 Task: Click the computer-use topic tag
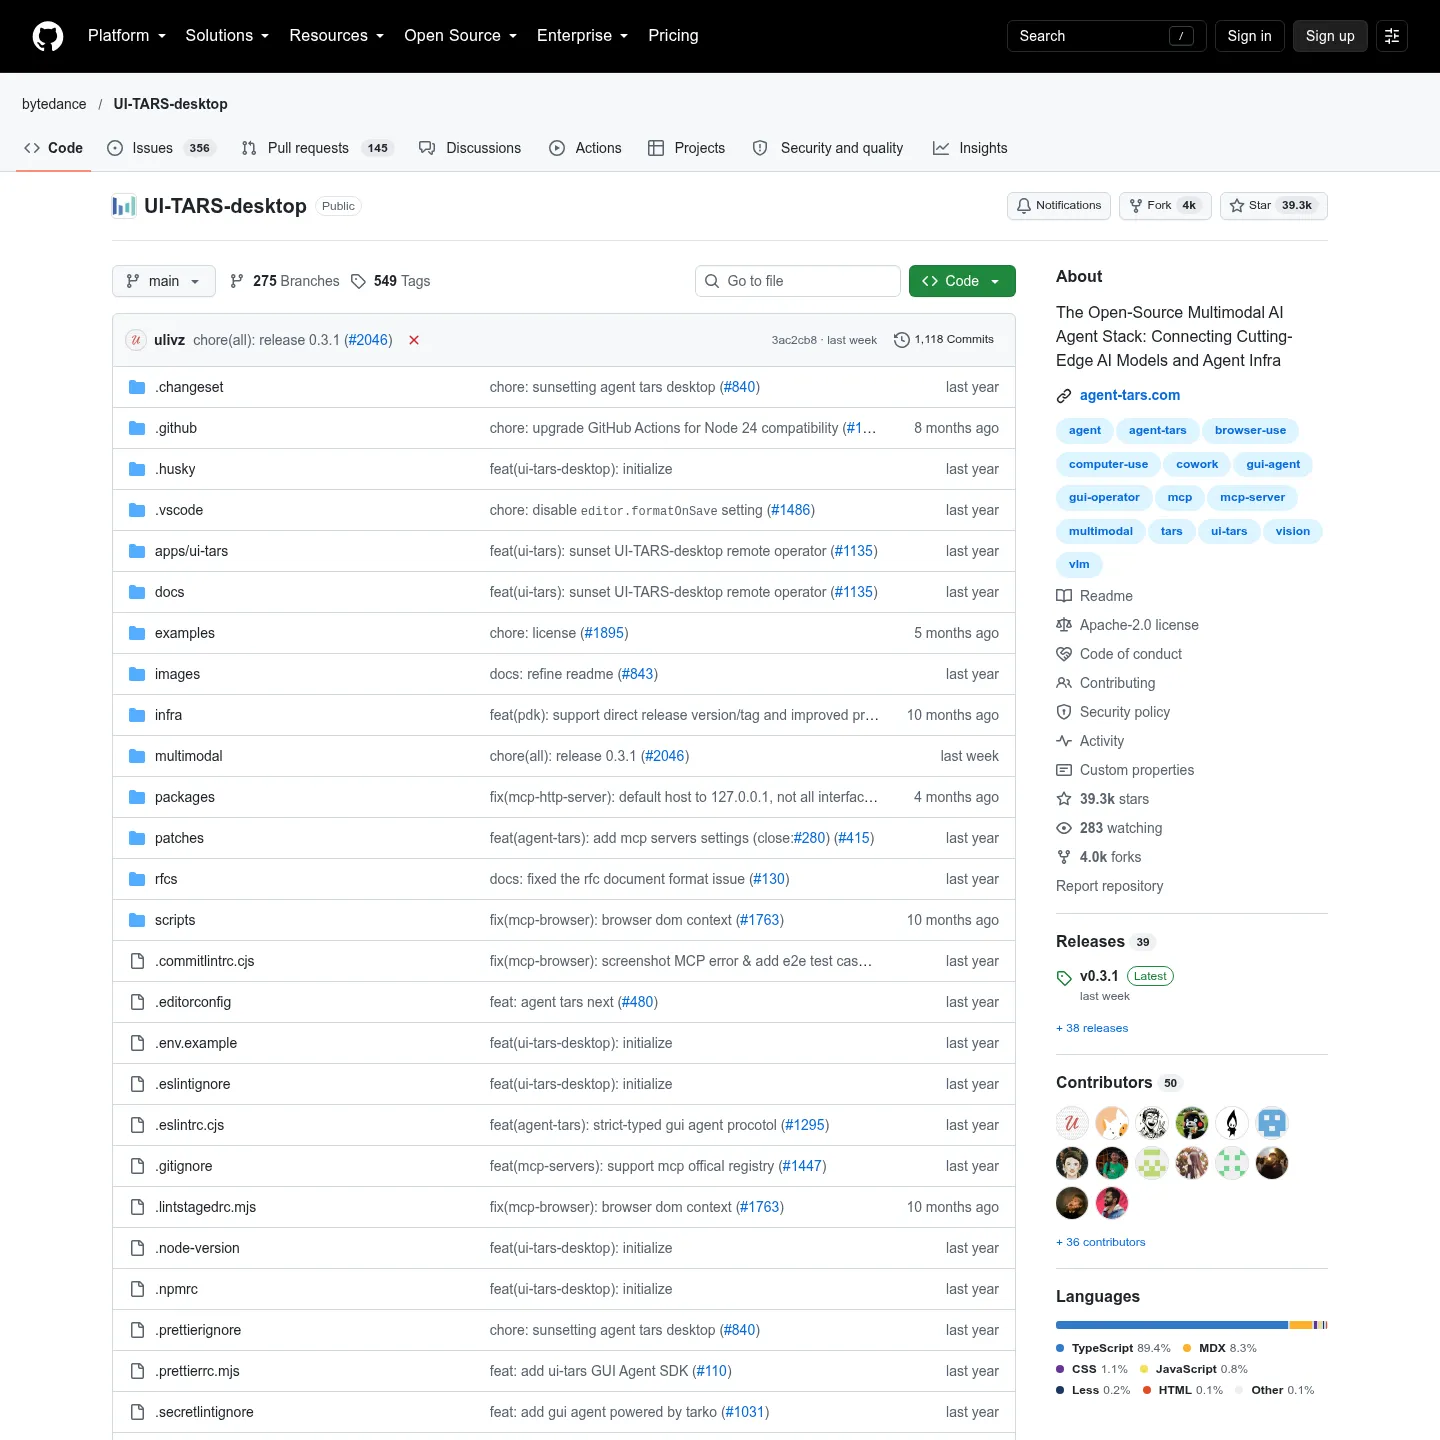tap(1108, 464)
